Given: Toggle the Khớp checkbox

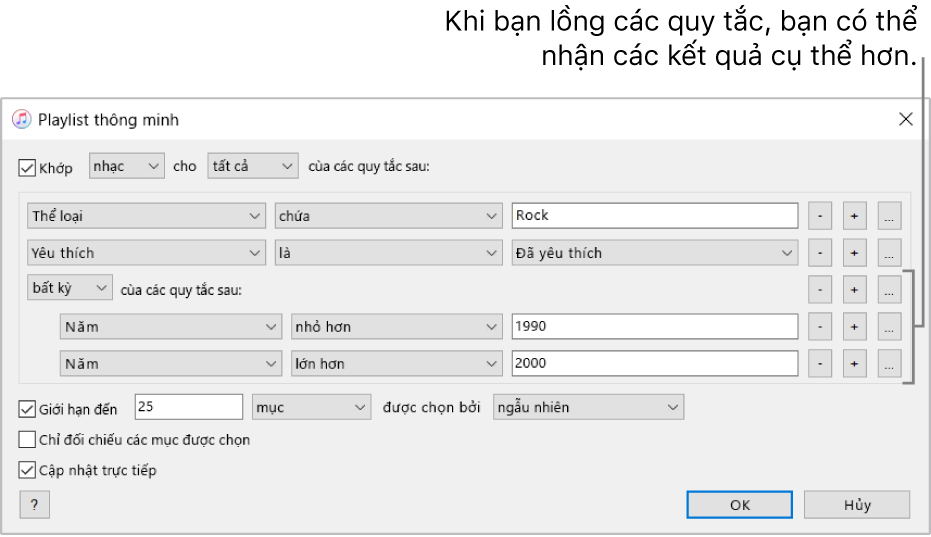Looking at the screenshot, I should click(x=27, y=168).
